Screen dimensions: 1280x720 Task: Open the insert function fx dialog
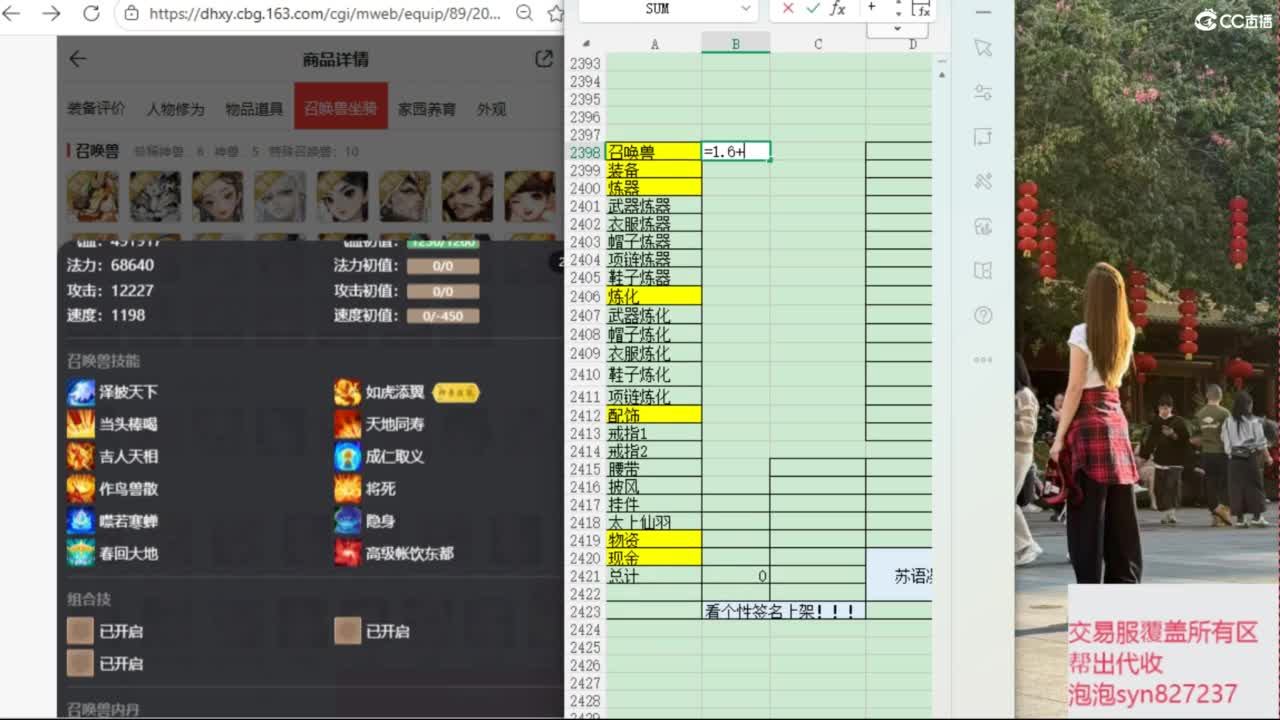click(x=838, y=9)
